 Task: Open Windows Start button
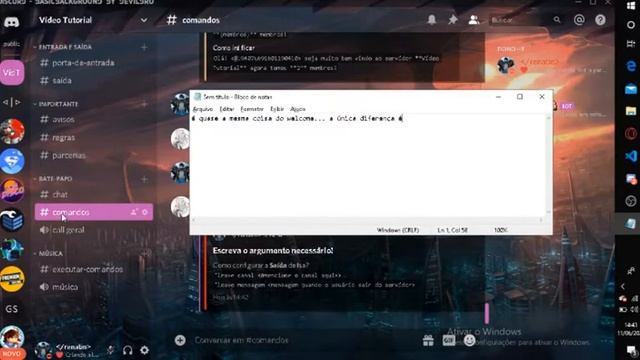(x=631, y=6)
